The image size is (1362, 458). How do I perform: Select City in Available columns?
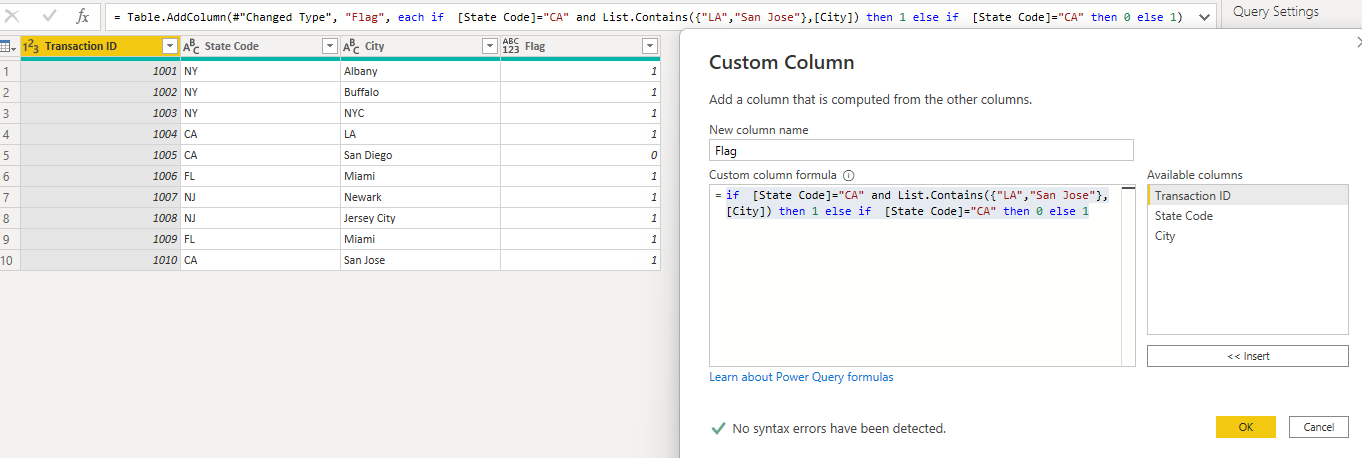click(1247, 236)
